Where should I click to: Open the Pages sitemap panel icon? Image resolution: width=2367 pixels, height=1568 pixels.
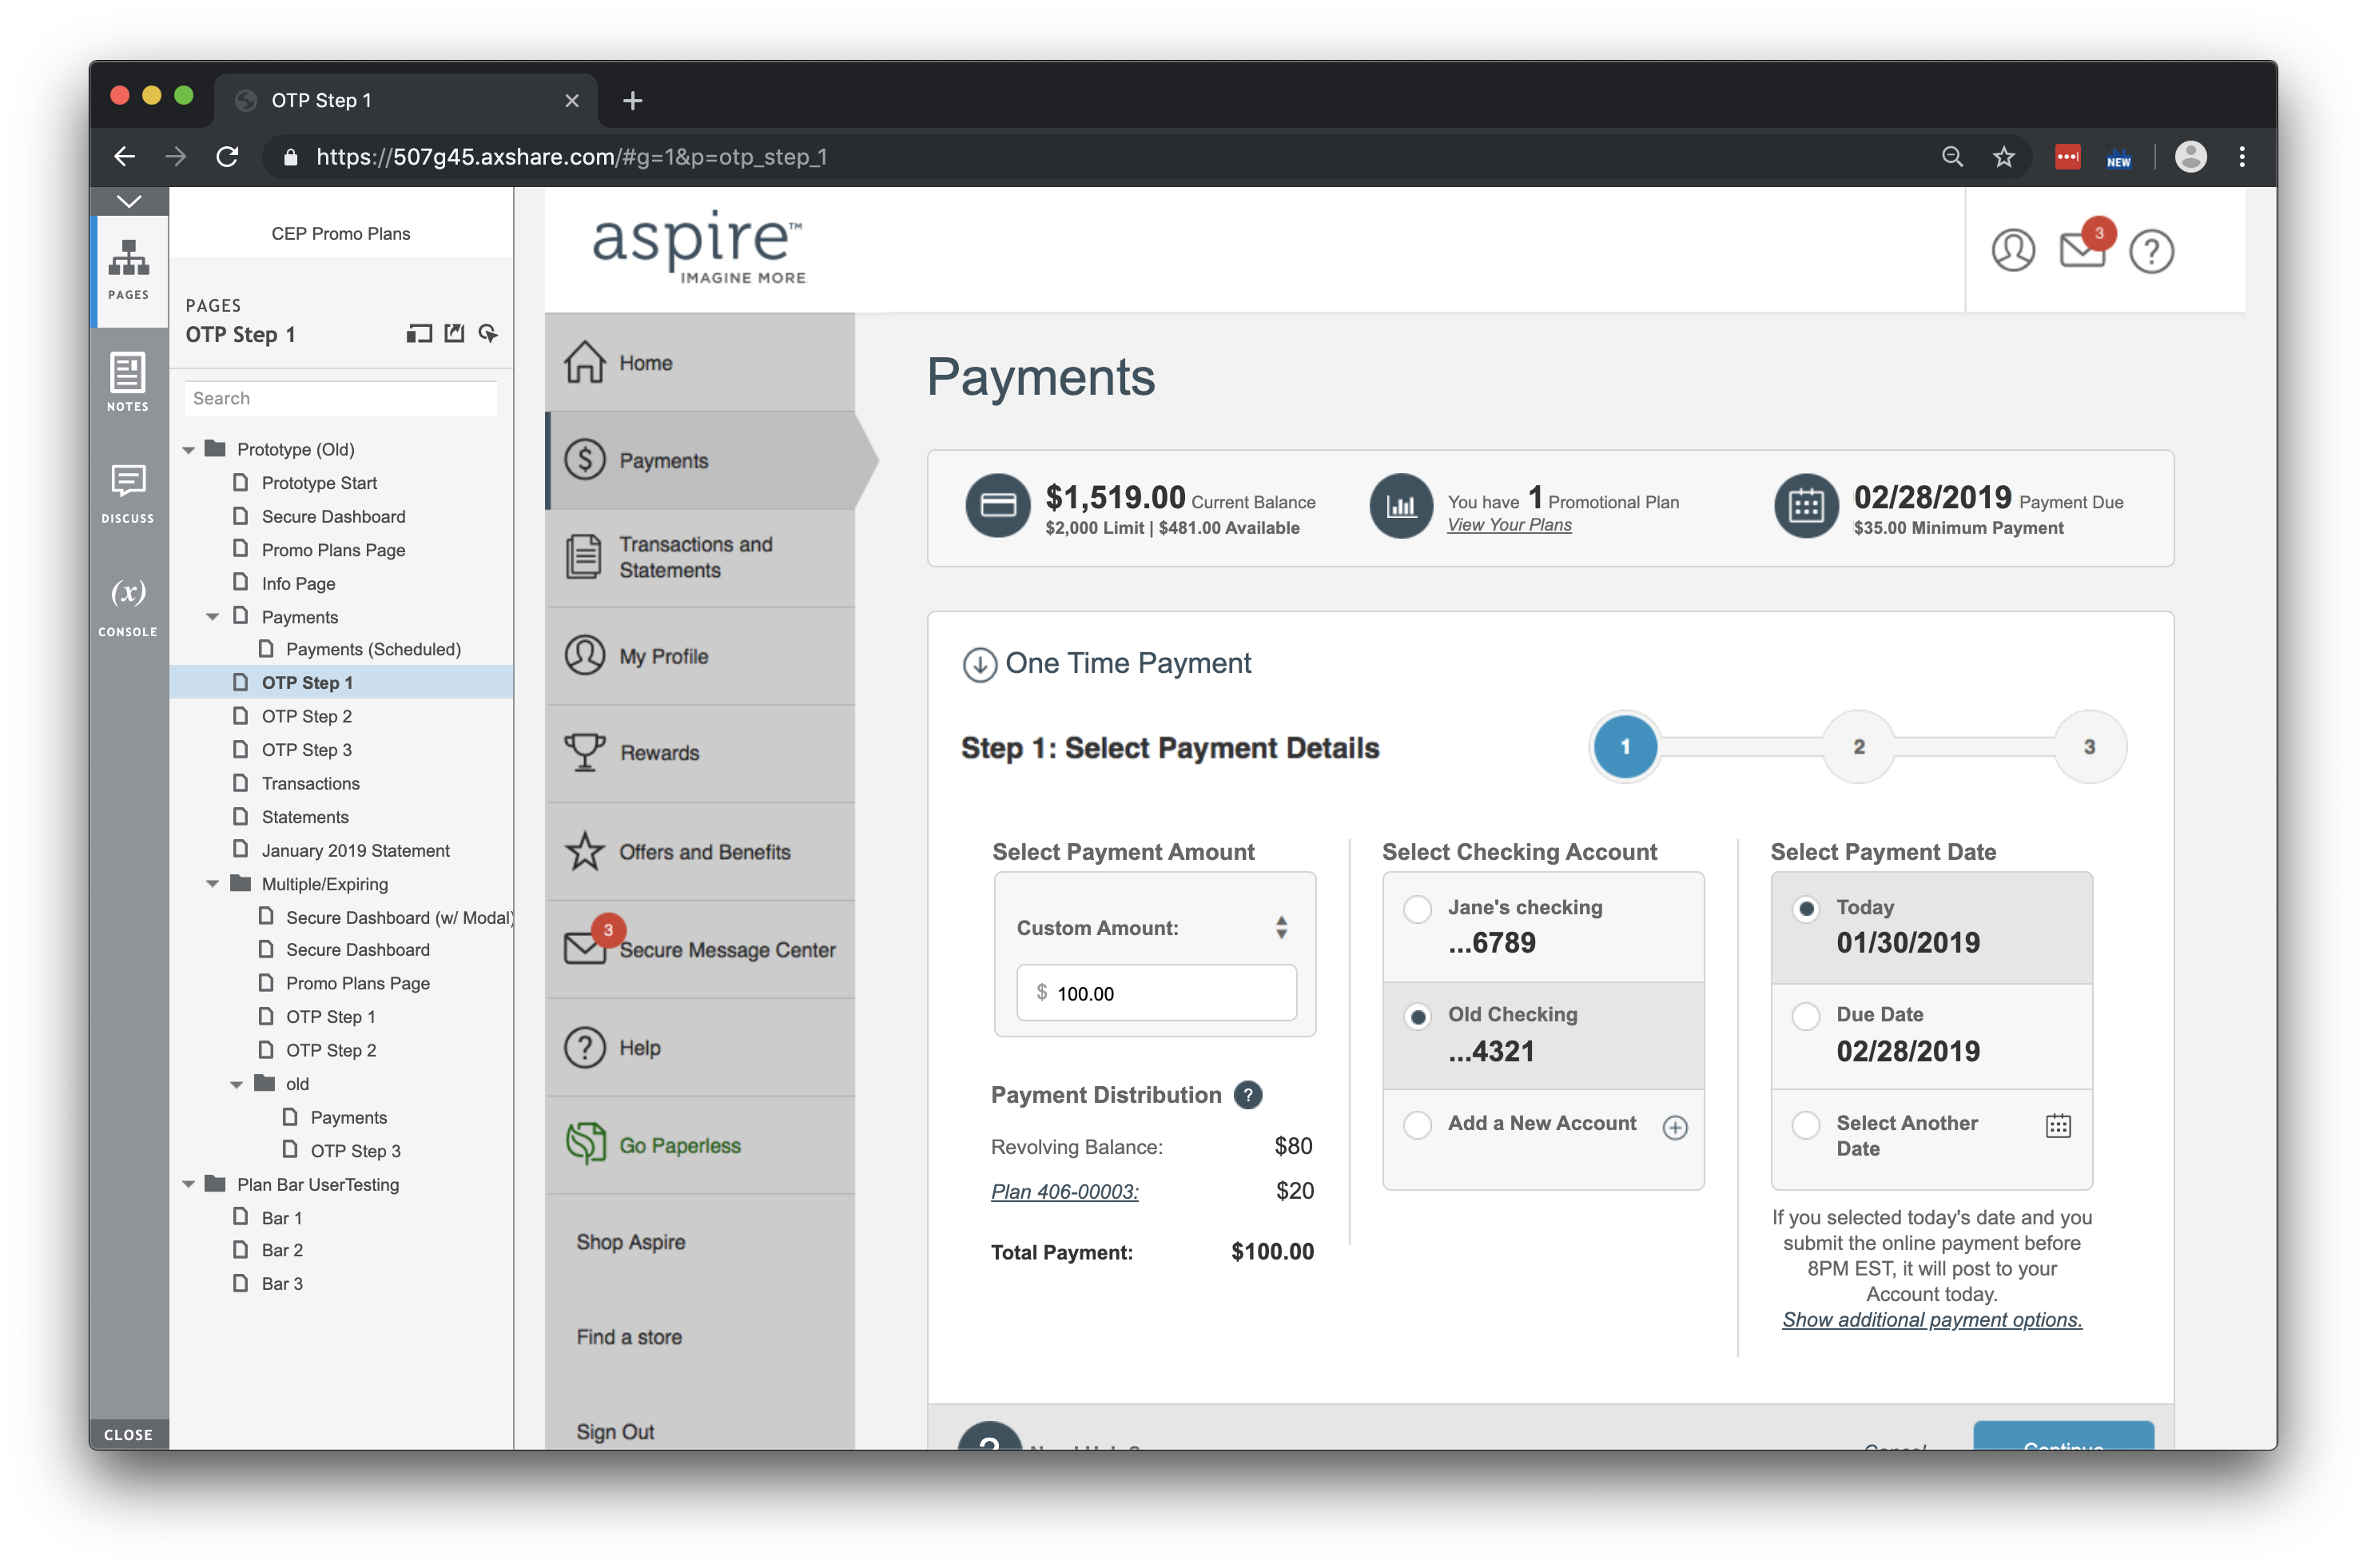coord(128,269)
